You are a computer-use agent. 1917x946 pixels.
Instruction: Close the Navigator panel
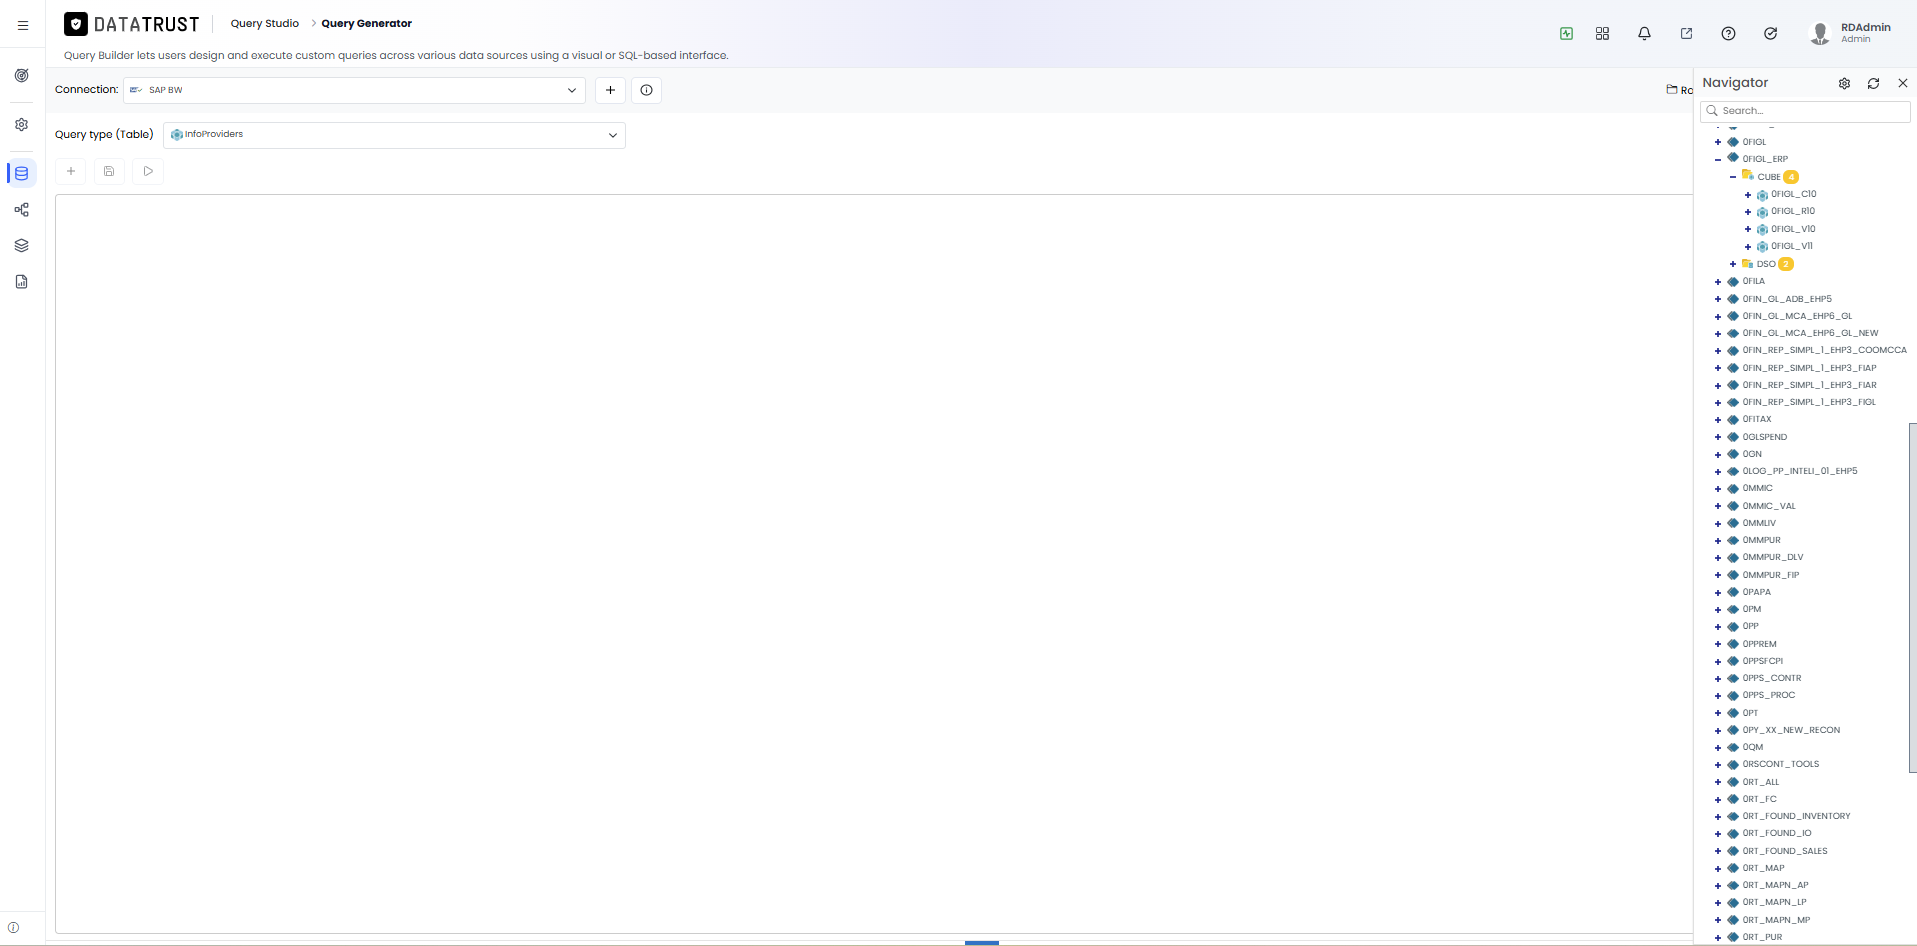coord(1903,83)
